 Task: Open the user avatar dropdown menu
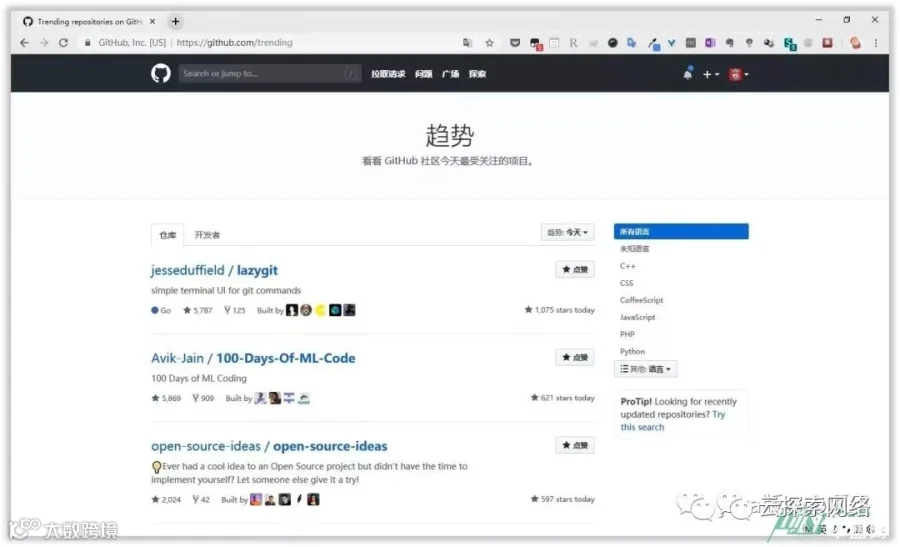pos(738,74)
